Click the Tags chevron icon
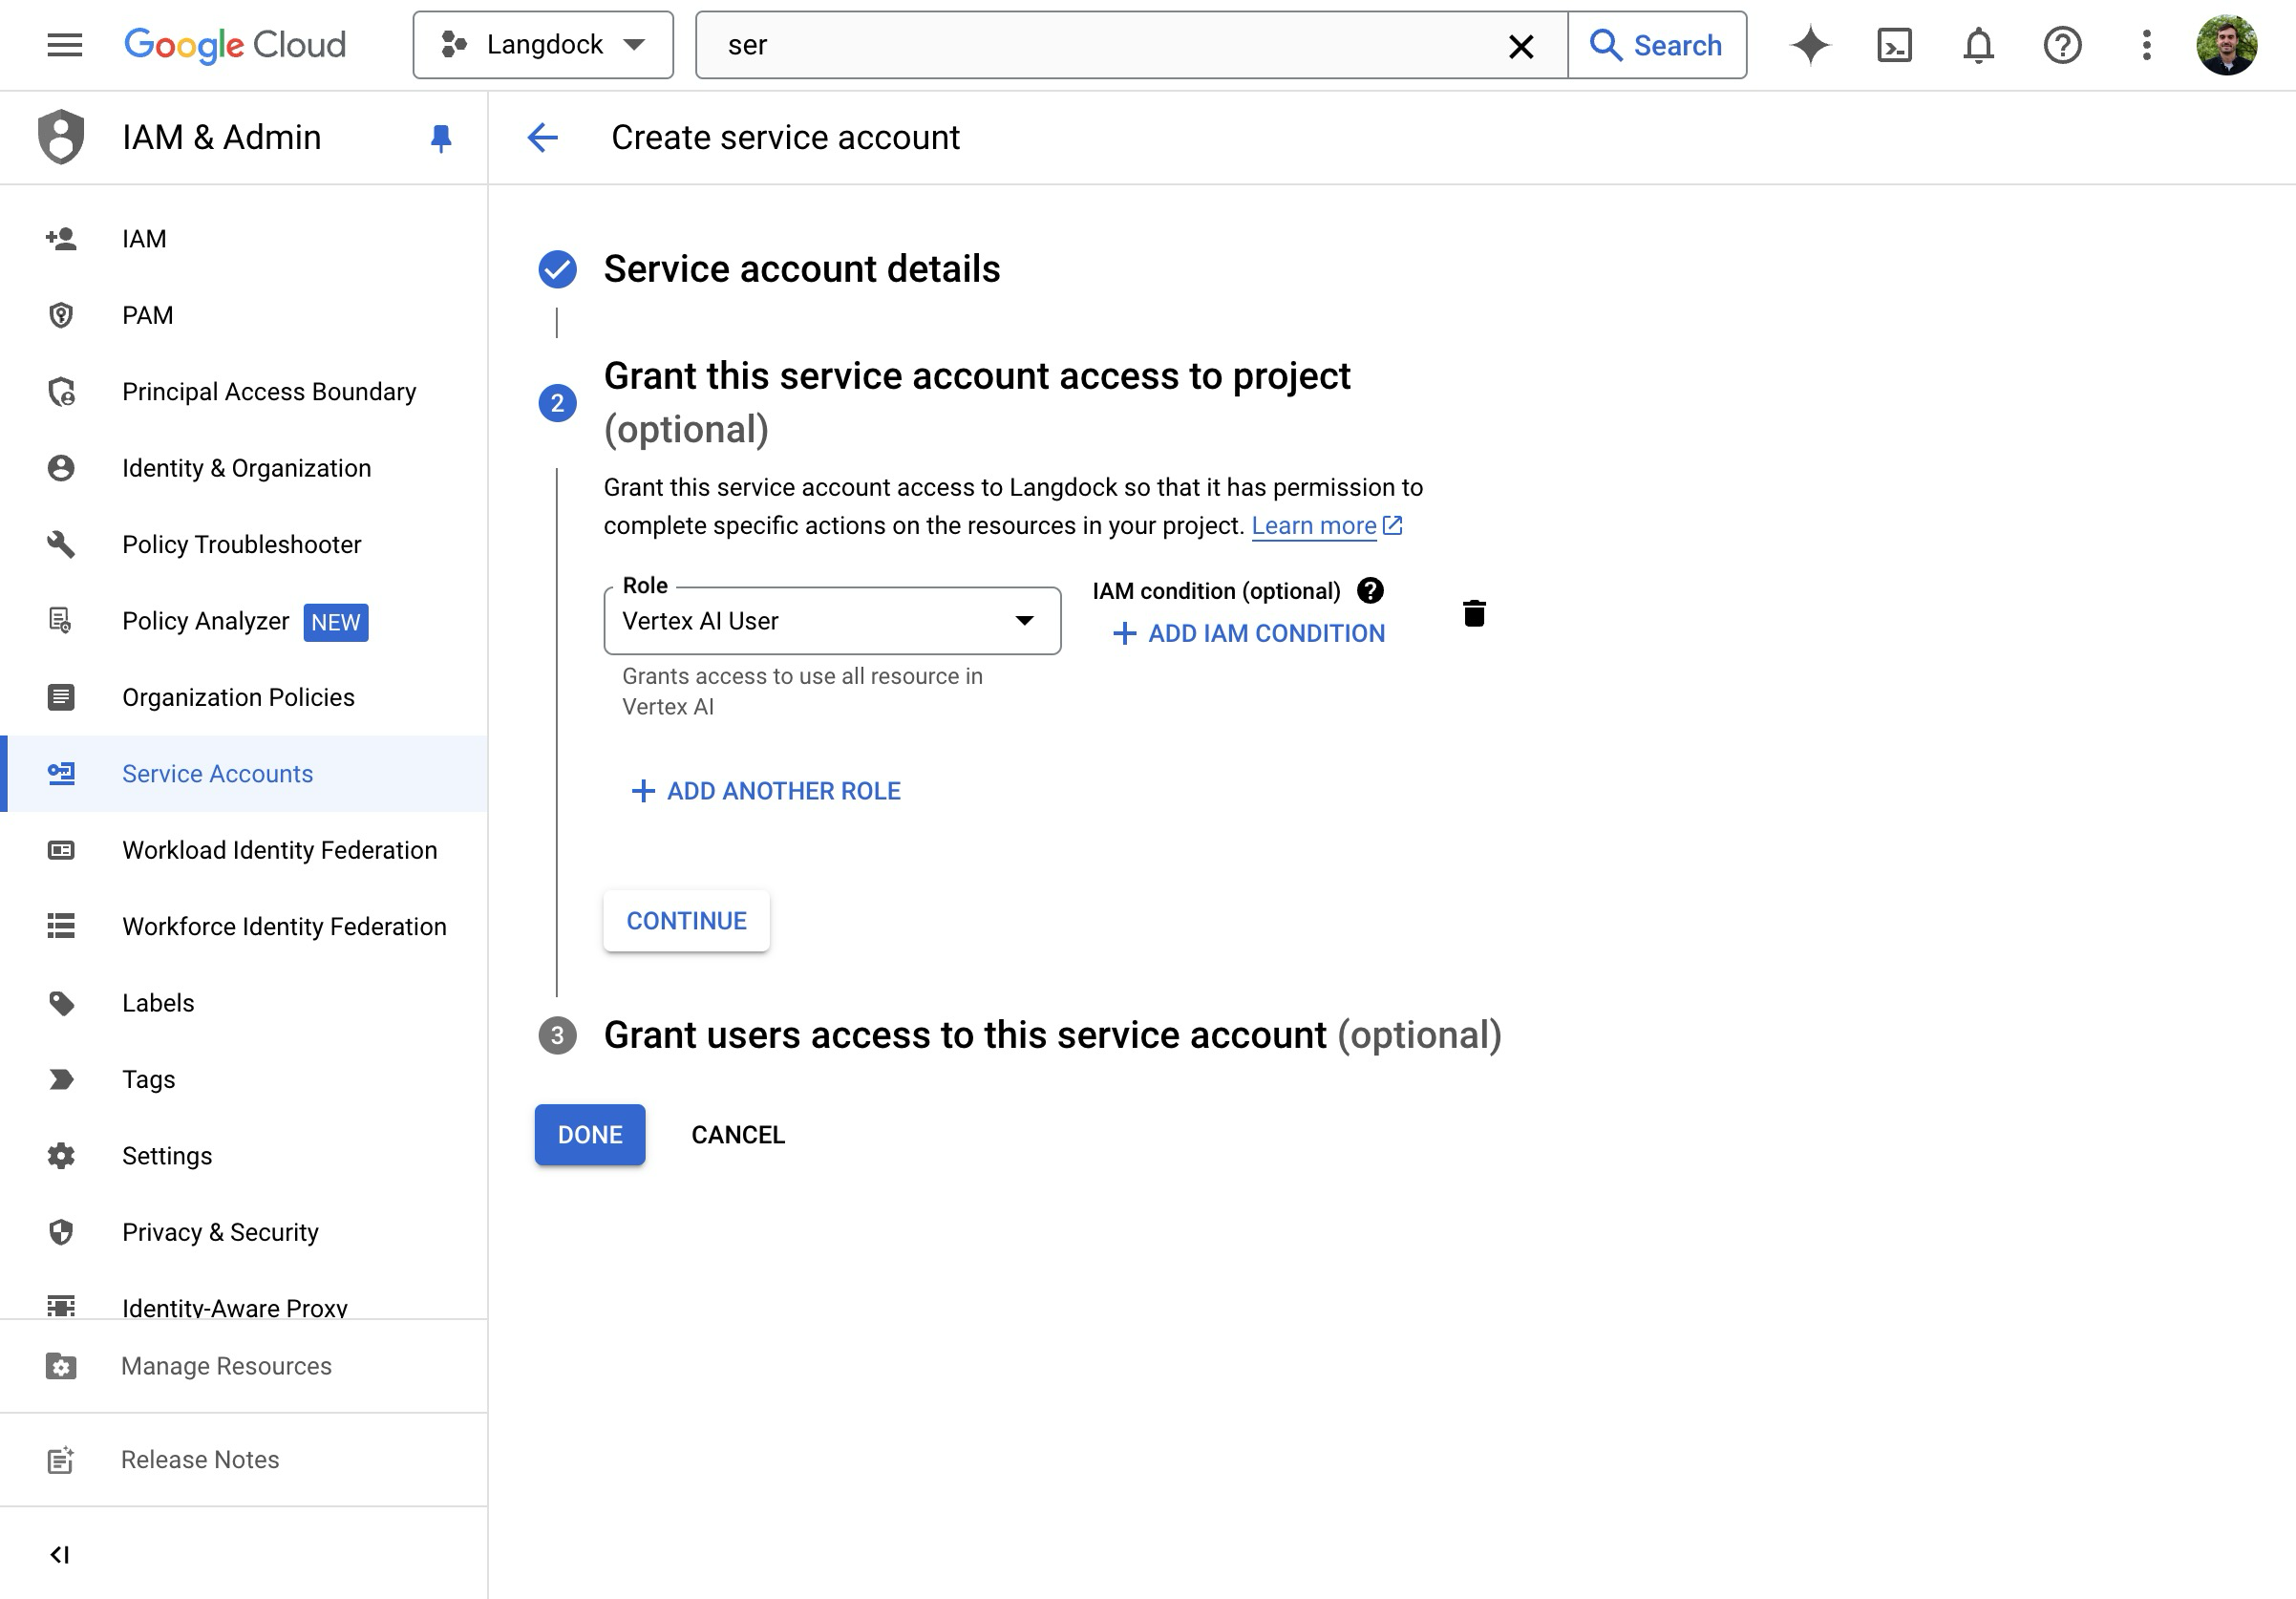This screenshot has width=2296, height=1599. click(x=61, y=1079)
